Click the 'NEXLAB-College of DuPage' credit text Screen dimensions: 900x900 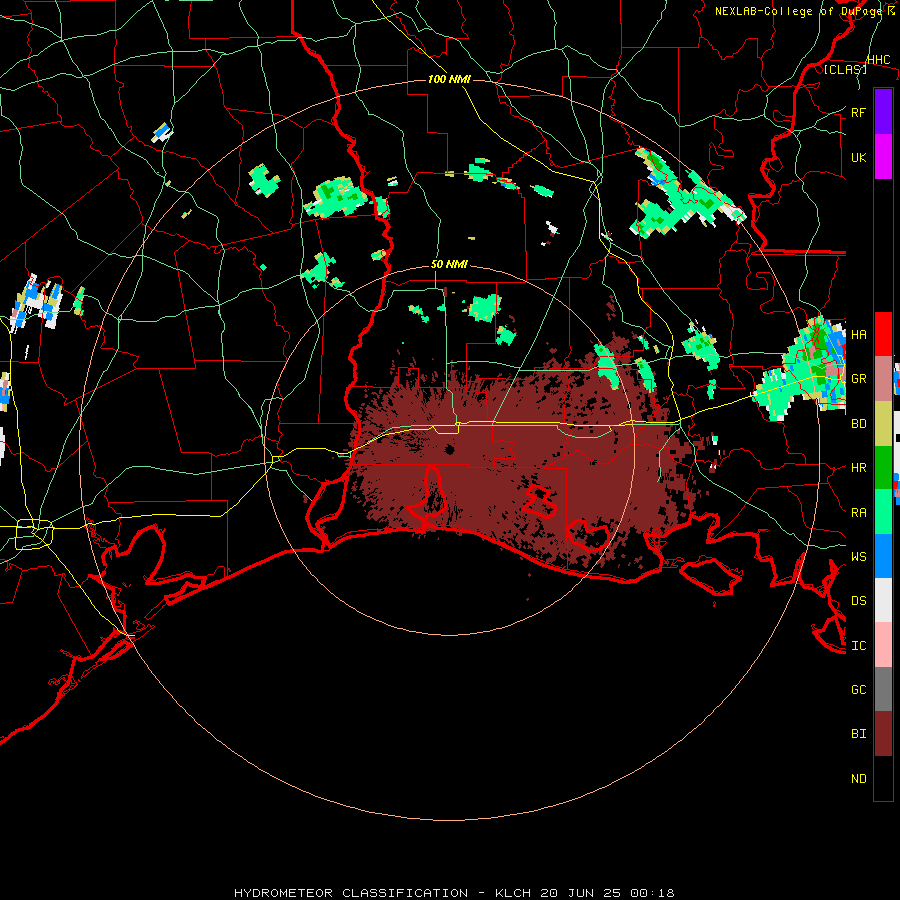pyautogui.click(x=799, y=11)
